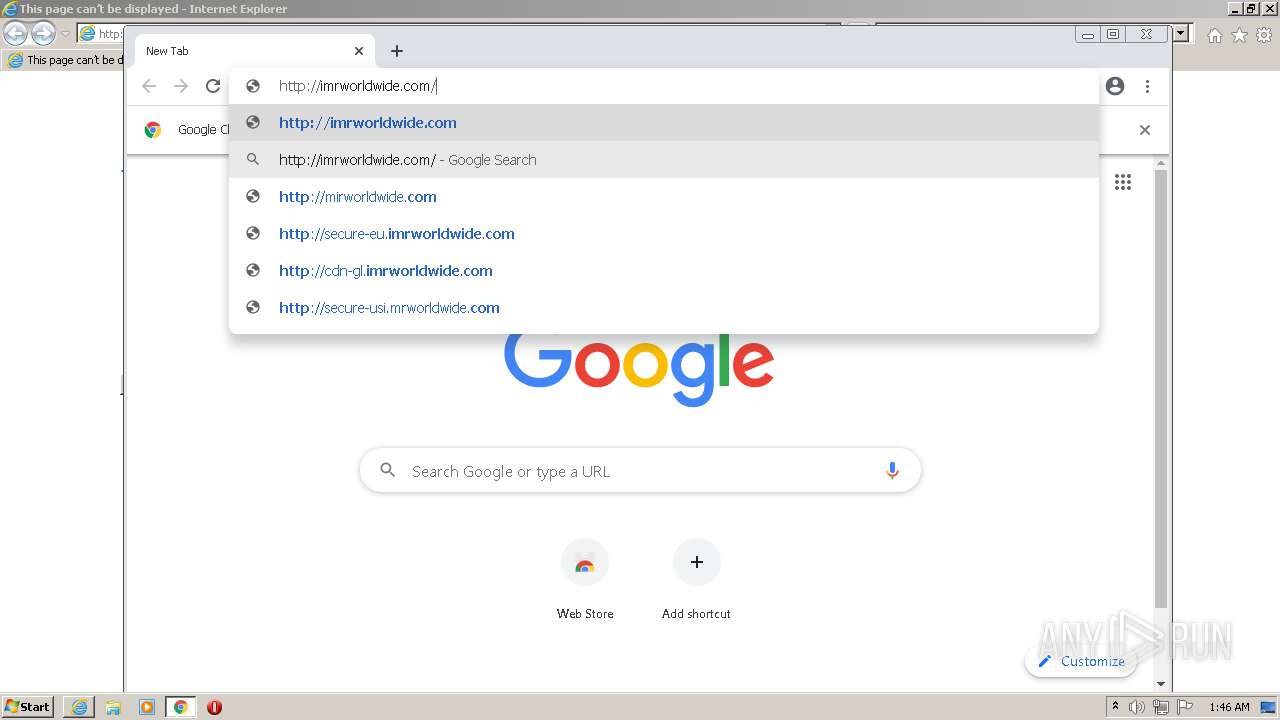Open Chrome's three-dot menu
Image resolution: width=1280 pixels, height=720 pixels.
tap(1147, 86)
